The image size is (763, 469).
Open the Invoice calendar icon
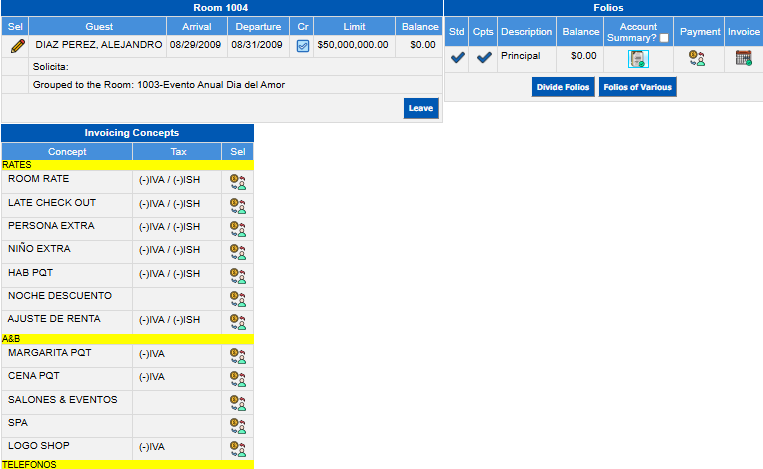click(743, 58)
